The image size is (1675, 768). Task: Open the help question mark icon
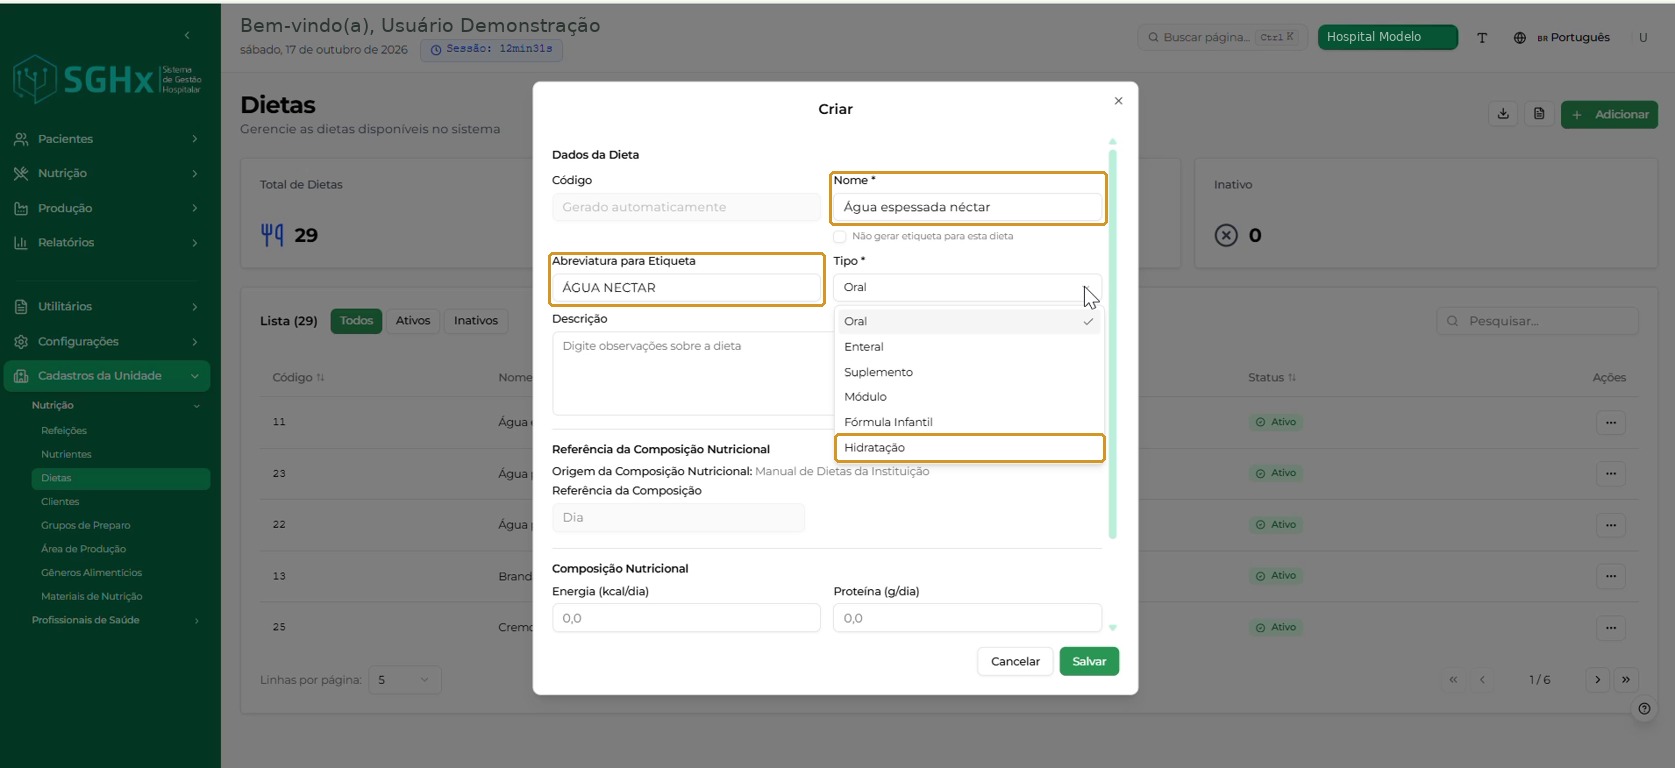tap(1644, 709)
